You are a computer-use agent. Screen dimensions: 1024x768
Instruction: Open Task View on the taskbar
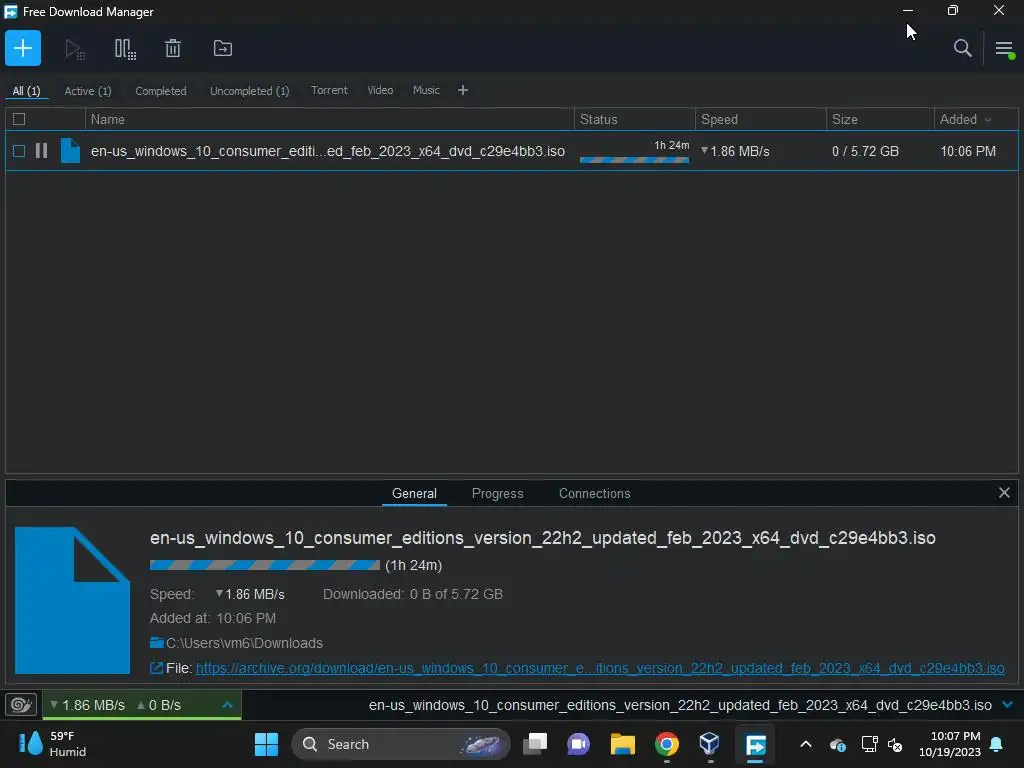point(535,744)
